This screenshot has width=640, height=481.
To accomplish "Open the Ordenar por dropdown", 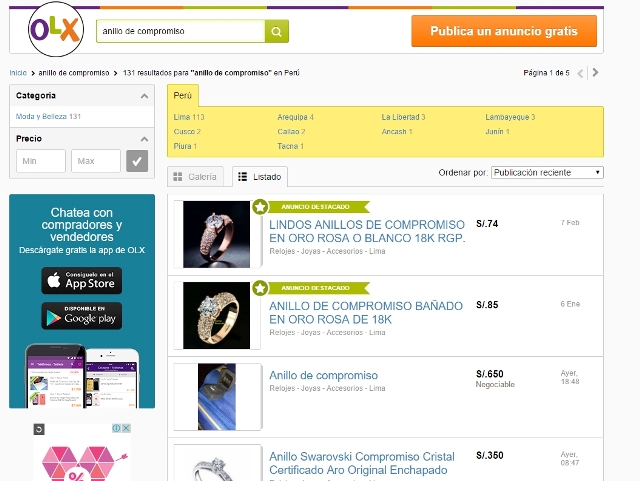I will (x=546, y=172).
